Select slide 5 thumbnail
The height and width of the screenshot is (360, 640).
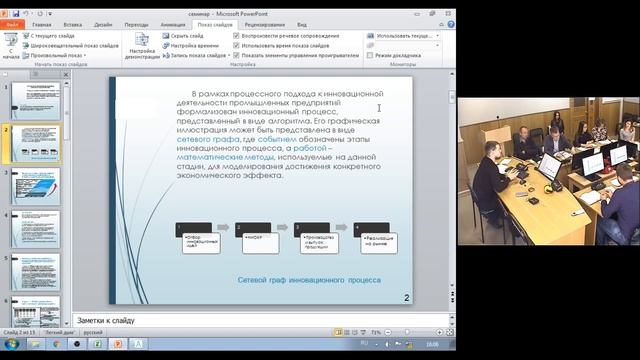(36, 272)
